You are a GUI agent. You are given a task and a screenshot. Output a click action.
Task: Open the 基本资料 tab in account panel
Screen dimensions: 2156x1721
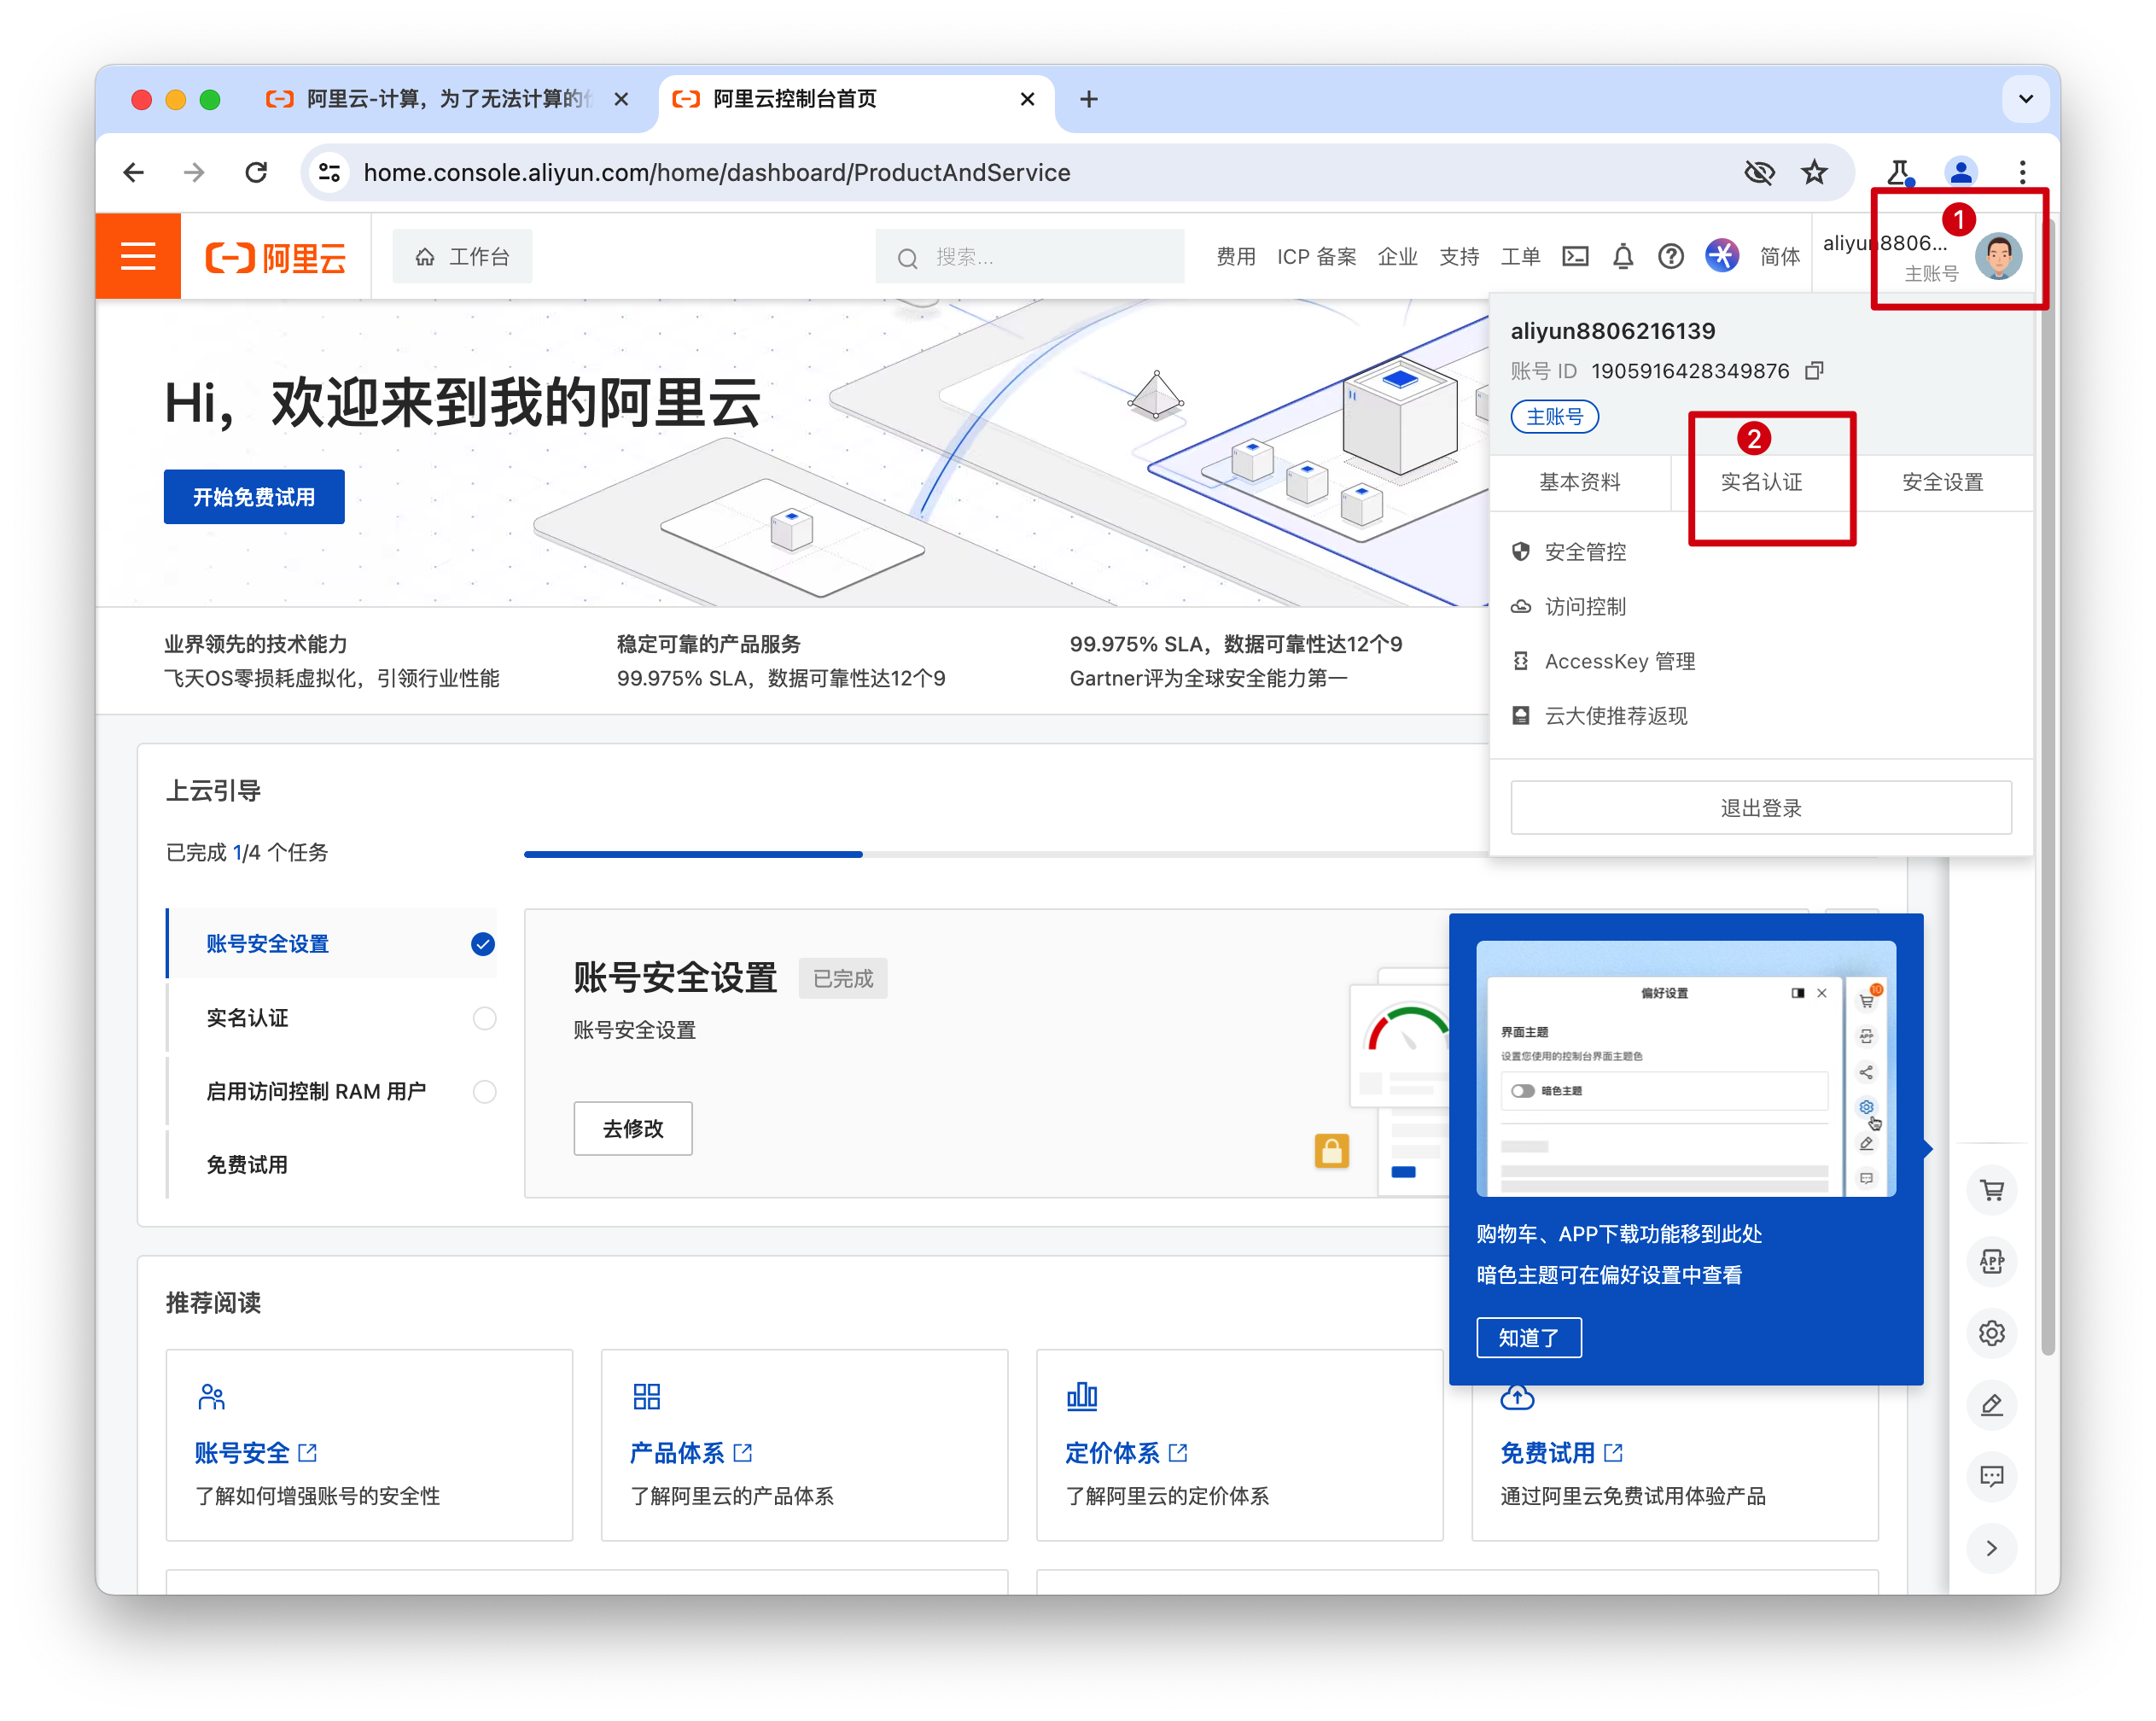[1580, 482]
